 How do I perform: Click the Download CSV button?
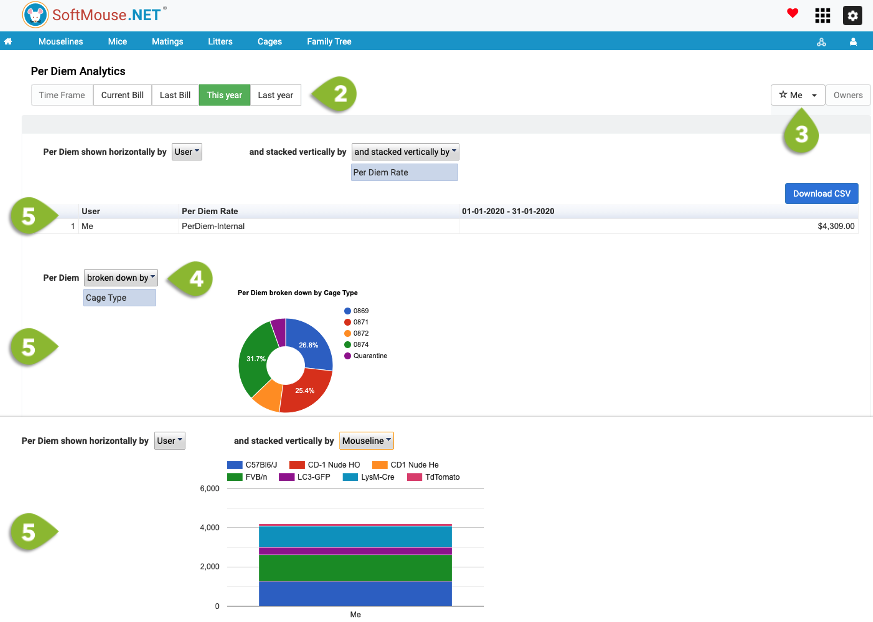pyautogui.click(x=821, y=194)
